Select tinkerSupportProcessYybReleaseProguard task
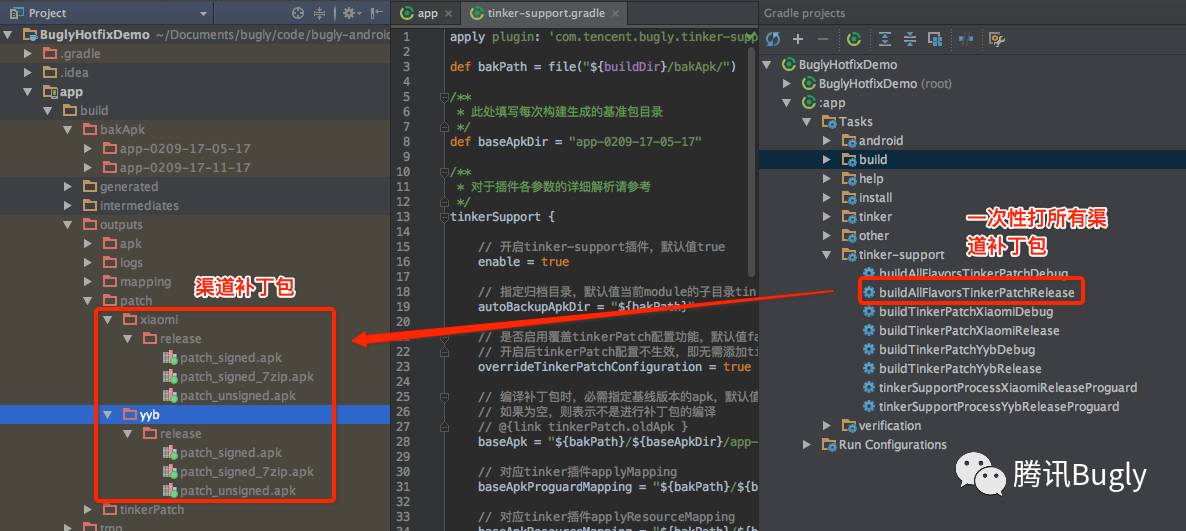The width and height of the screenshot is (1186, 531). tap(990, 406)
